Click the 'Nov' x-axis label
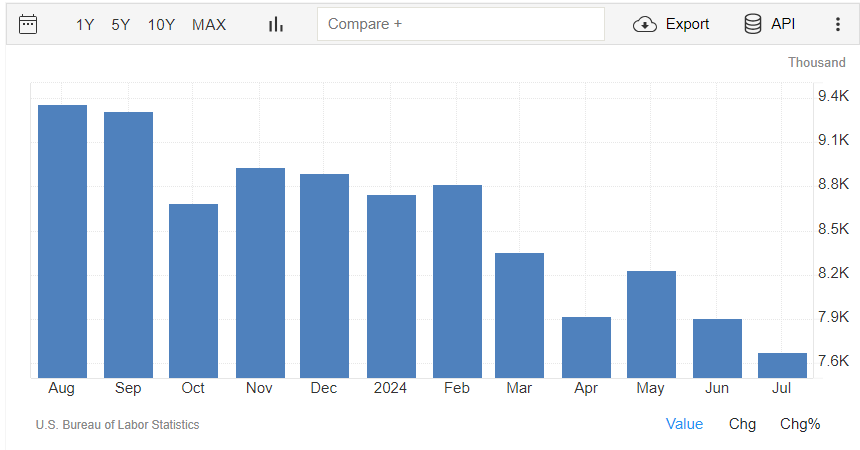Screen dimensions: 860x450 [x=259, y=388]
